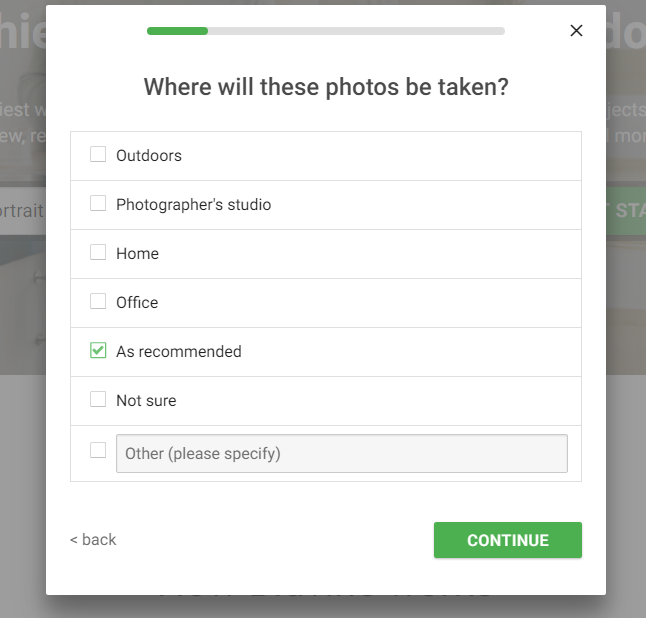The width and height of the screenshot is (646, 618).
Task: Click the green CONTINUE button
Action: click(x=508, y=540)
